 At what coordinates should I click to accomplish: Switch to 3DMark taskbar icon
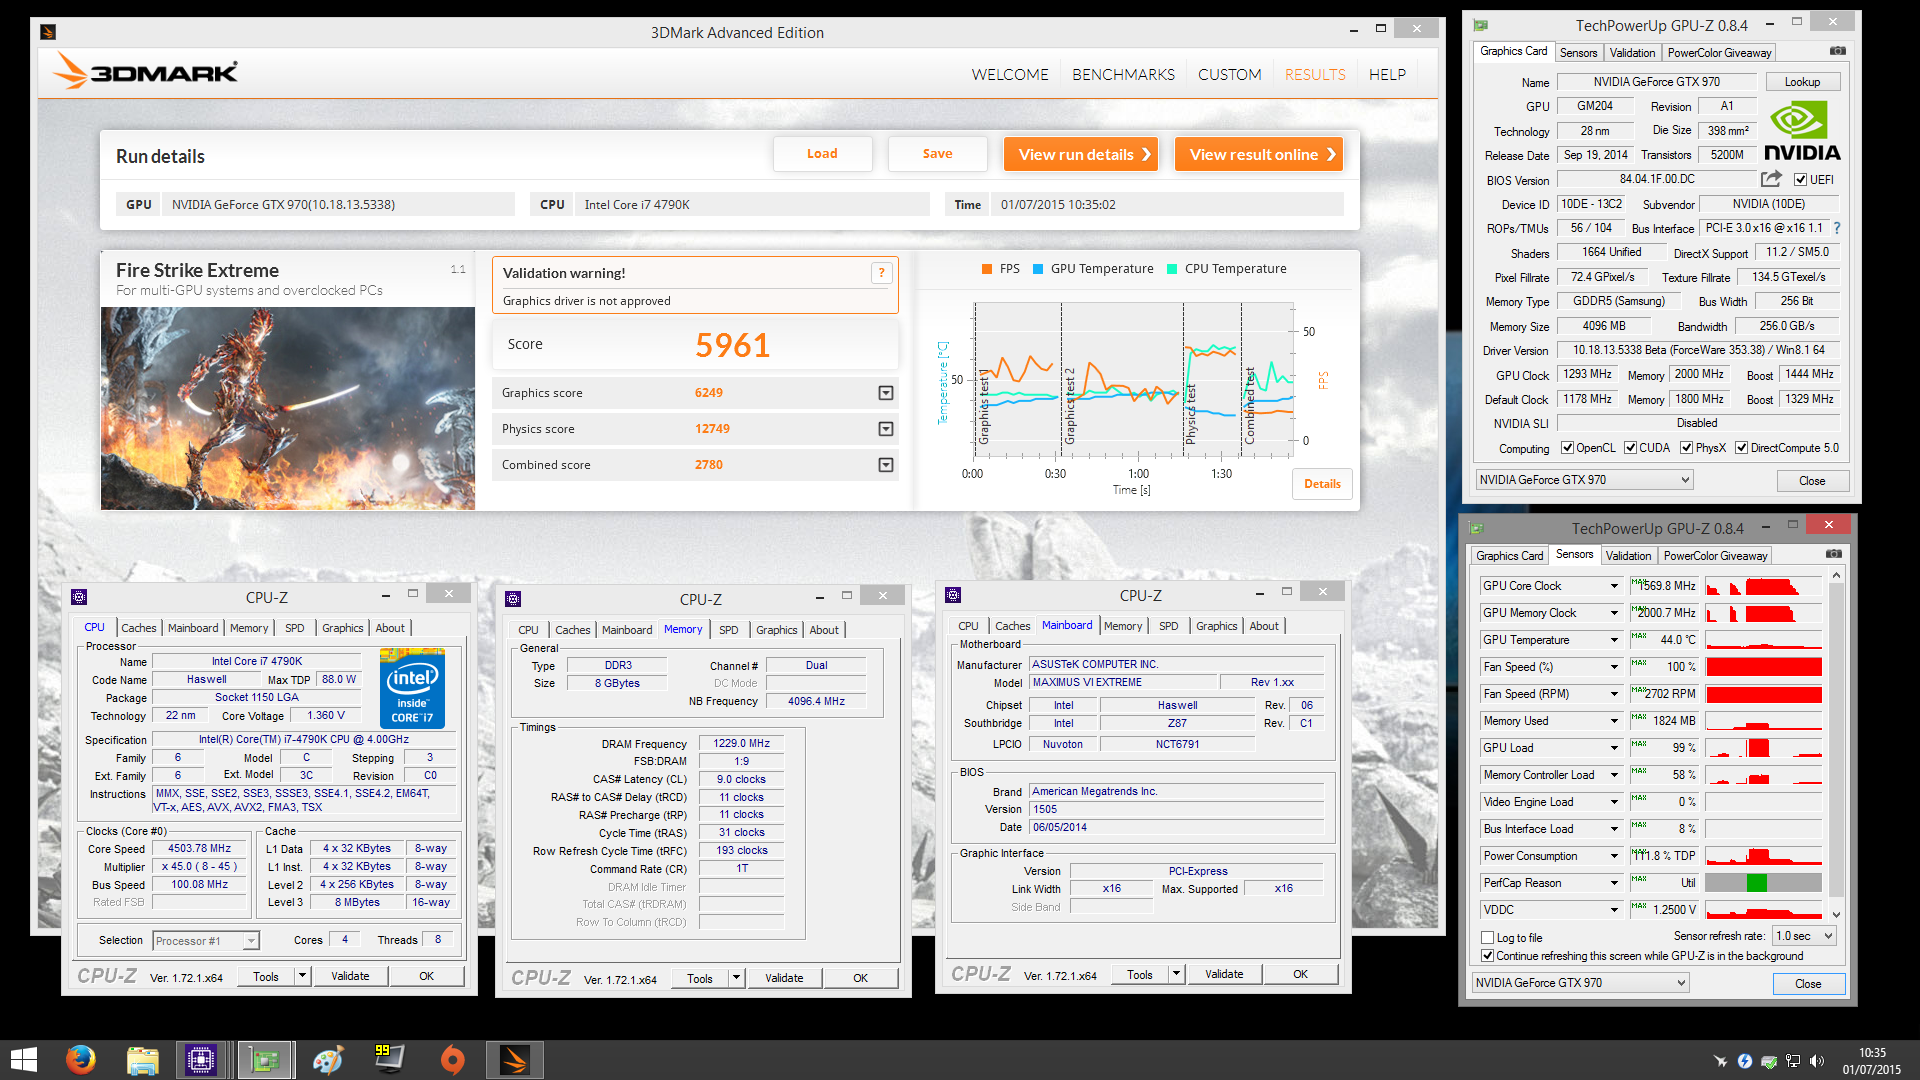pyautogui.click(x=514, y=1060)
